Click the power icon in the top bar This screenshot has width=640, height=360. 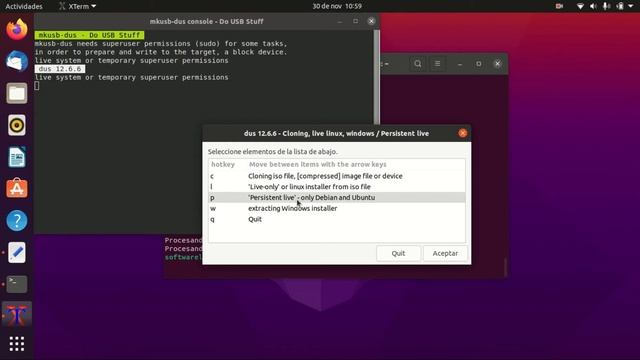pos(620,6)
